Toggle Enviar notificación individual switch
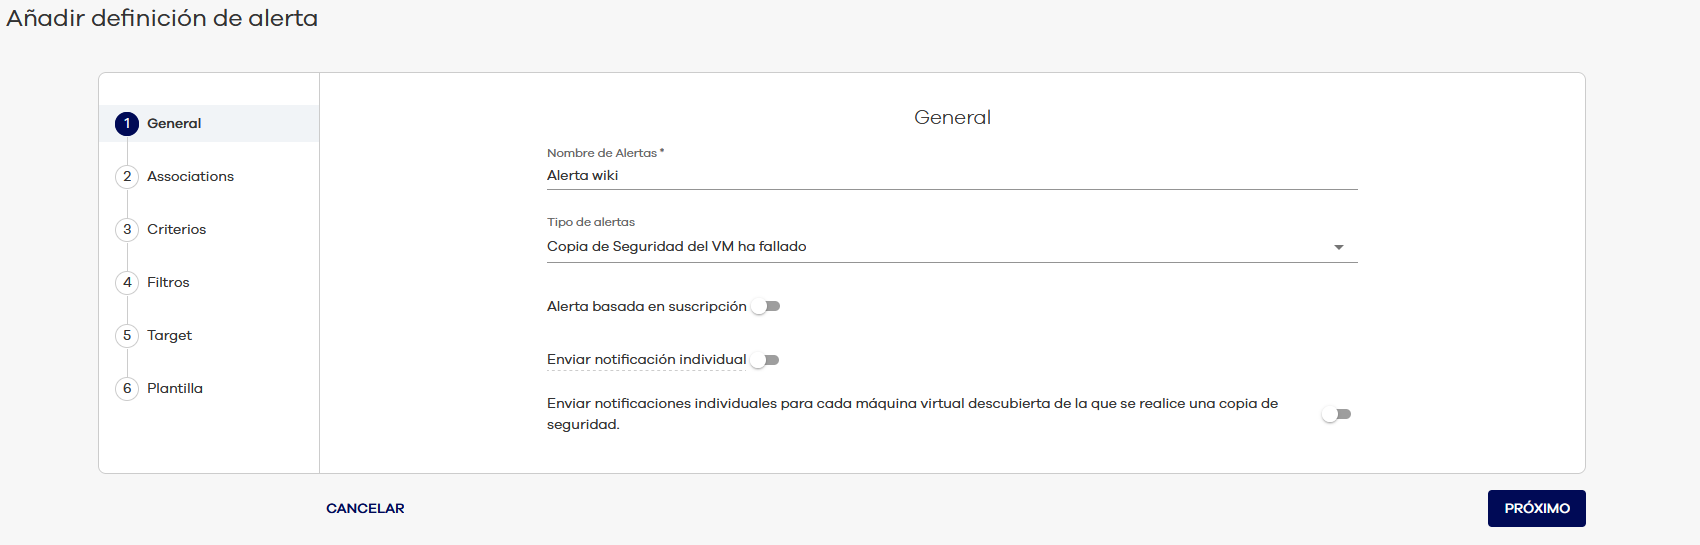The height and width of the screenshot is (545, 1700). (766, 360)
